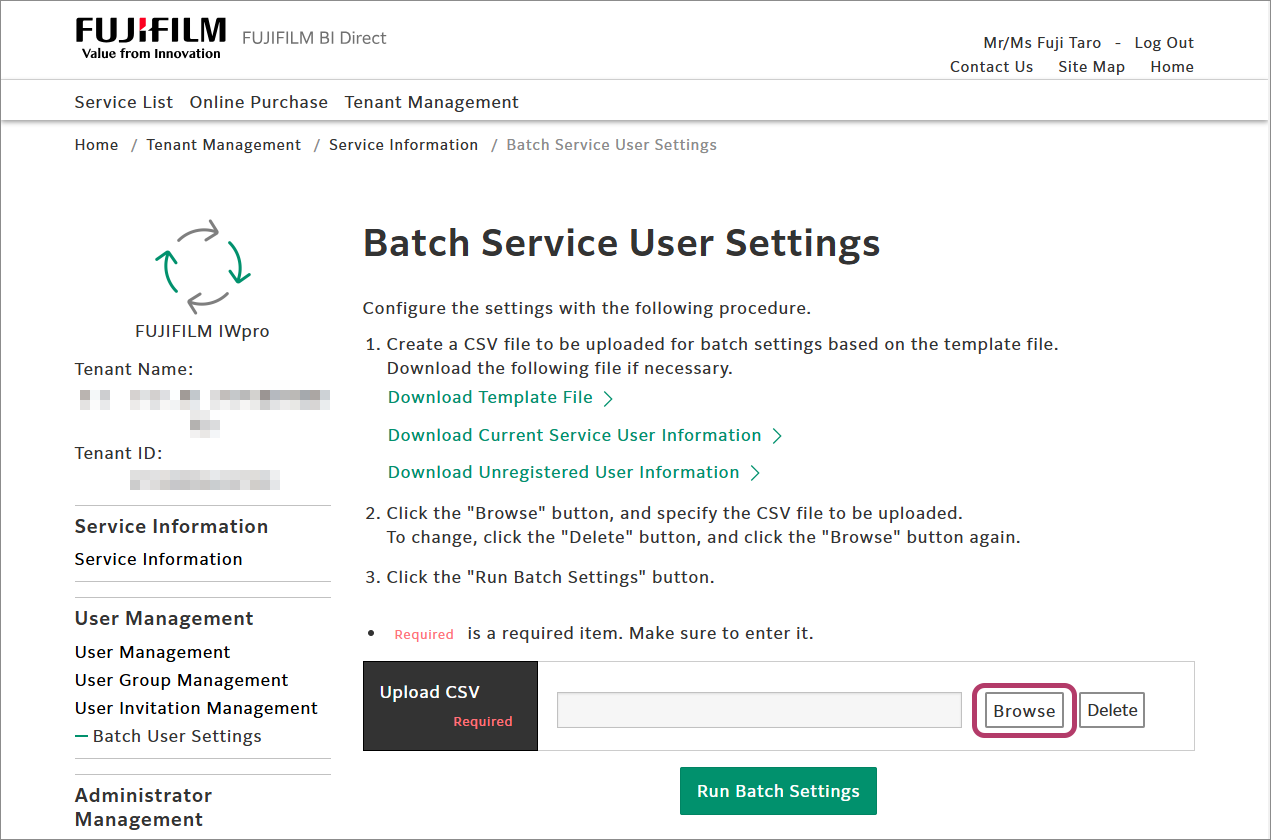Open the Online Purchase menu
This screenshot has width=1271, height=840.
click(259, 102)
